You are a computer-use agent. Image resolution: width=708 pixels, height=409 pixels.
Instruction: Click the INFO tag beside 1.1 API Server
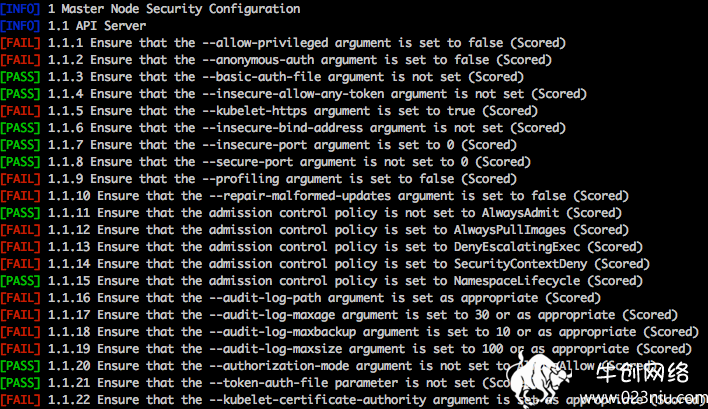20,26
